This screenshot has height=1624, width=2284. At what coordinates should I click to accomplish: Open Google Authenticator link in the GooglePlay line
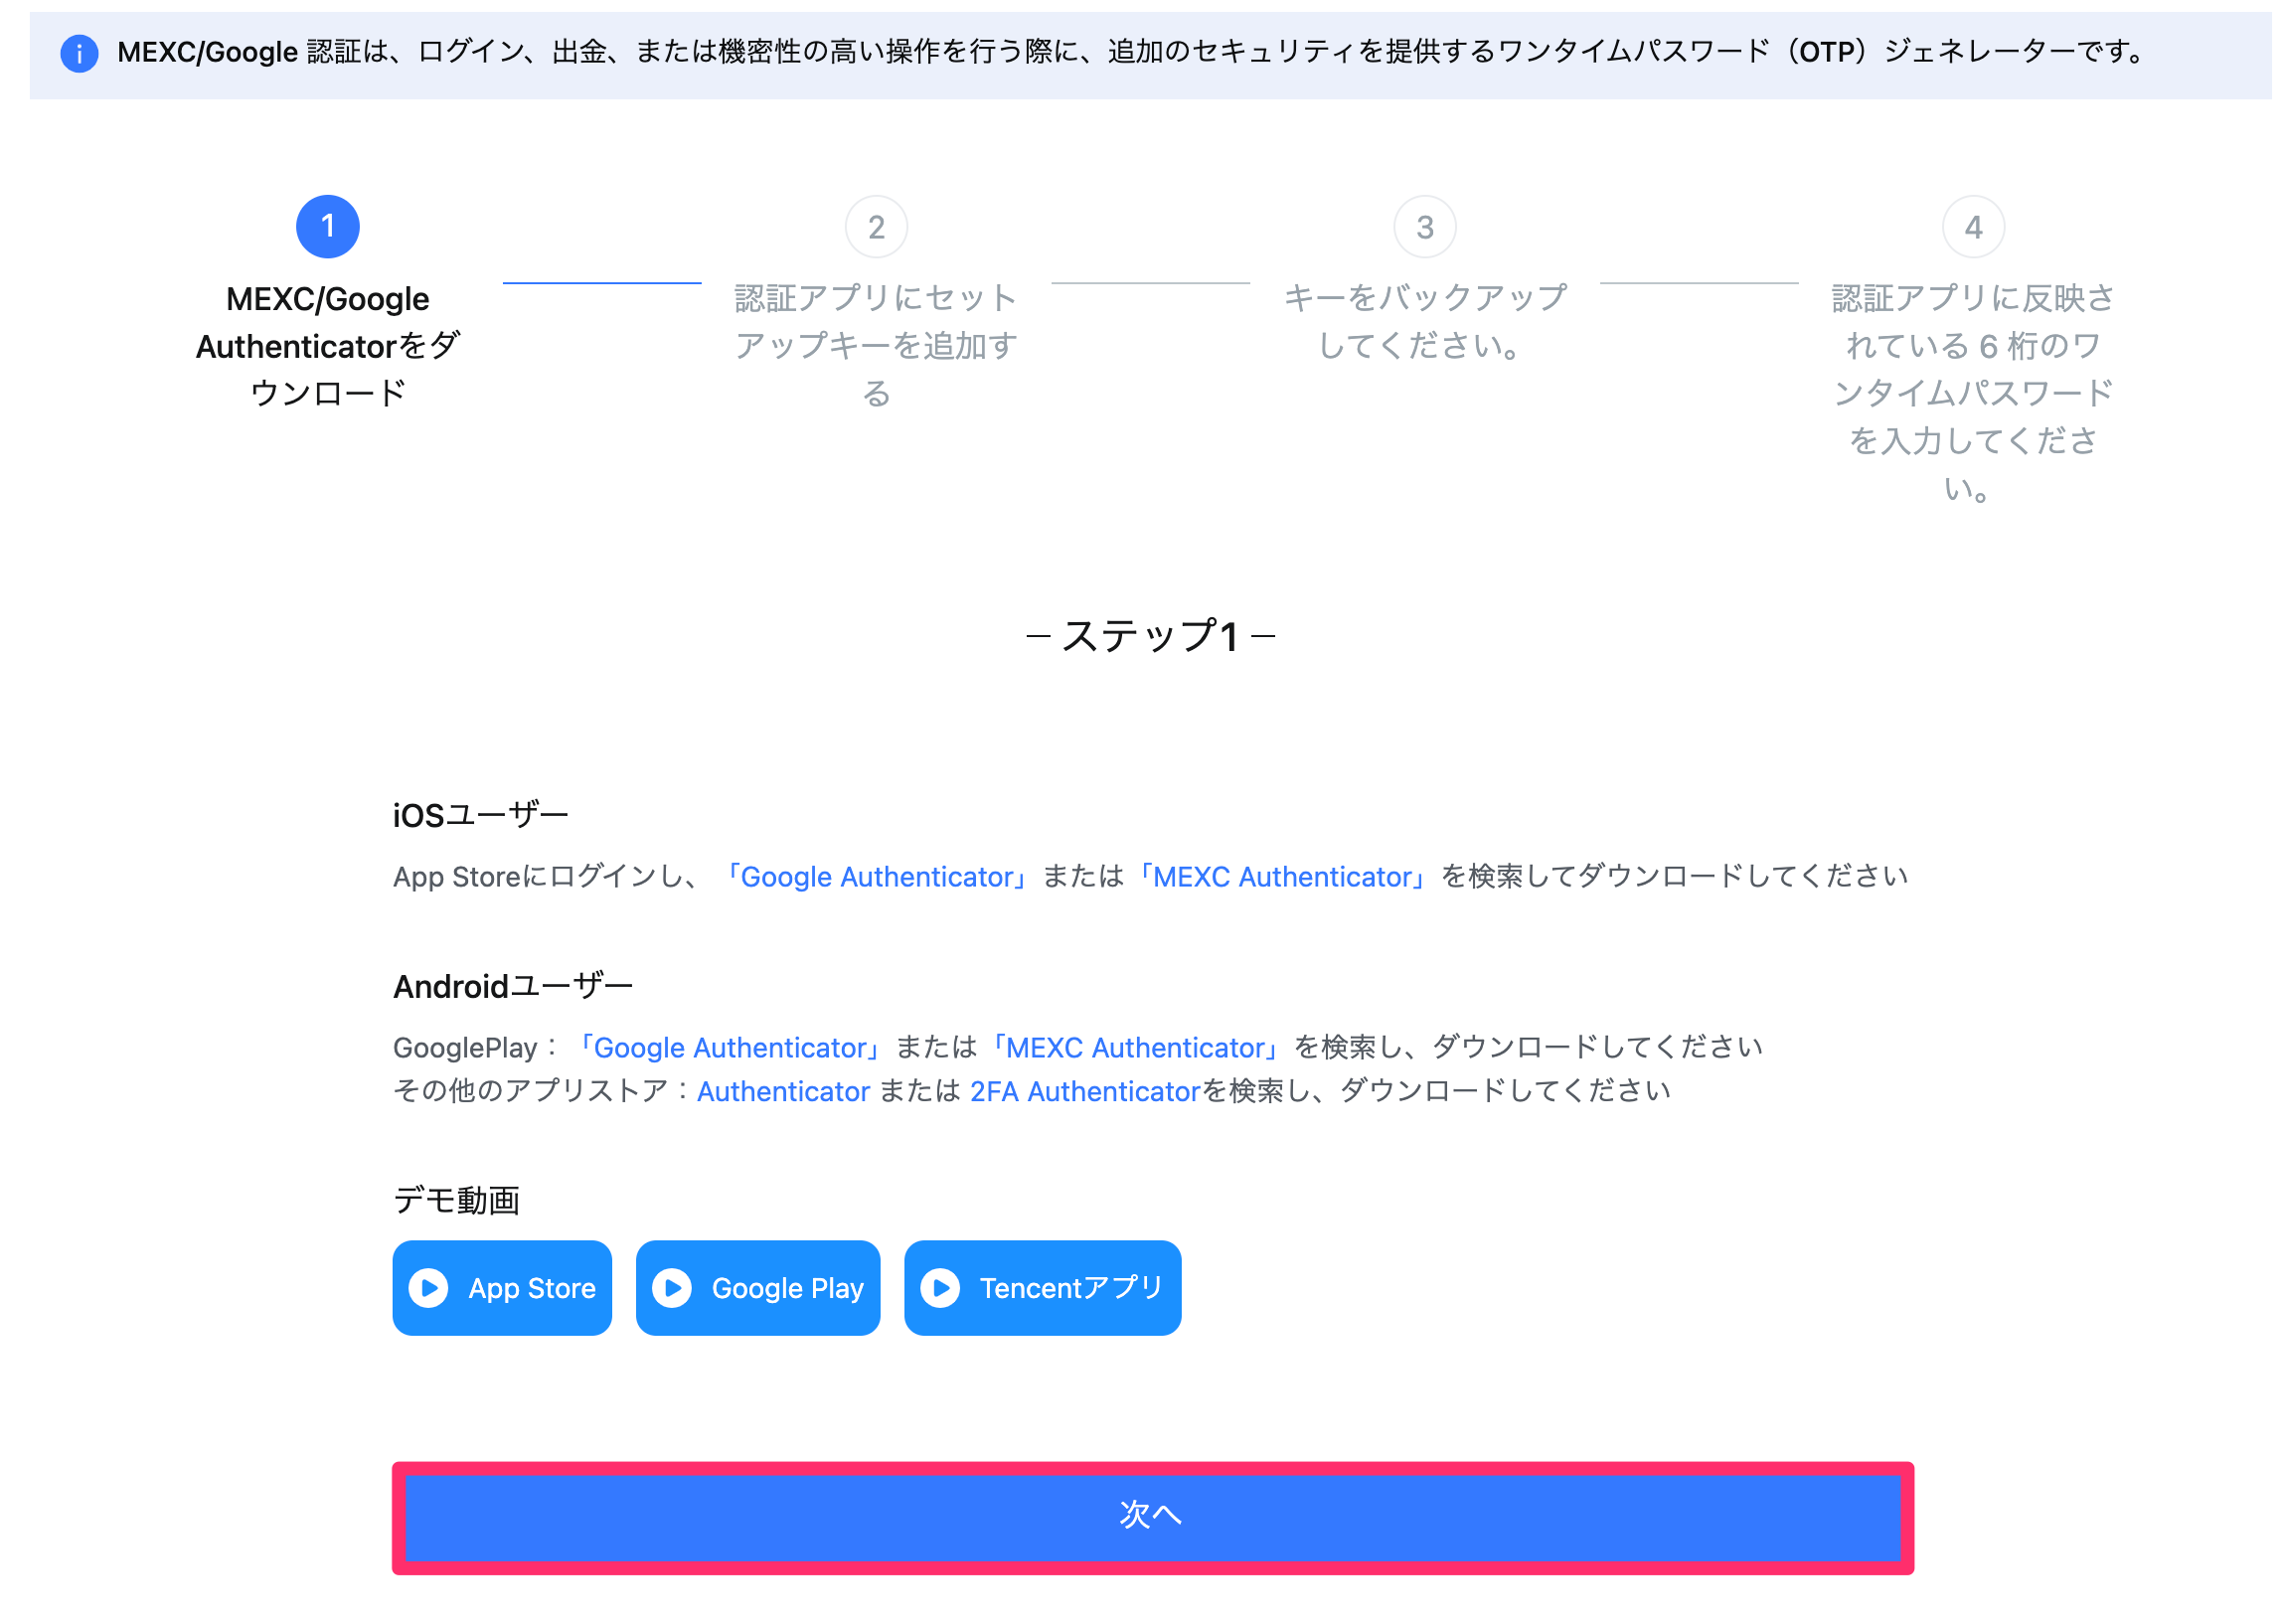pyautogui.click(x=730, y=1048)
